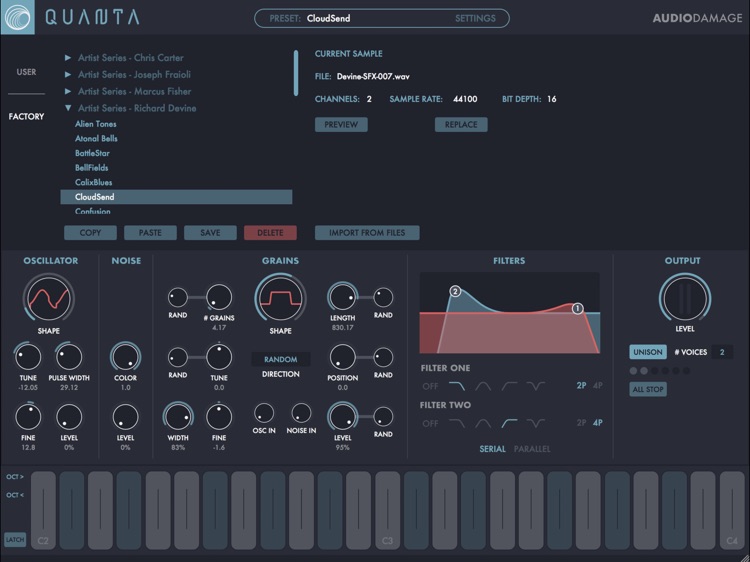Set Filter Two to 2P slope
The width and height of the screenshot is (750, 562).
pos(581,423)
